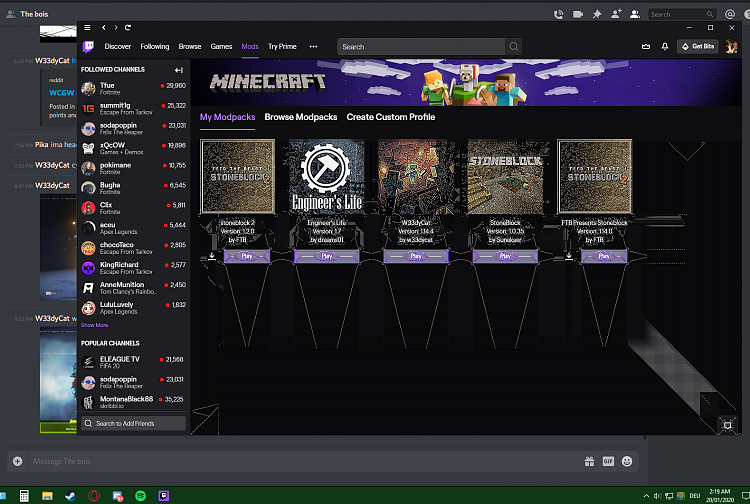Open the Tfue followed channel
The height and width of the screenshot is (504, 750).
tap(133, 88)
